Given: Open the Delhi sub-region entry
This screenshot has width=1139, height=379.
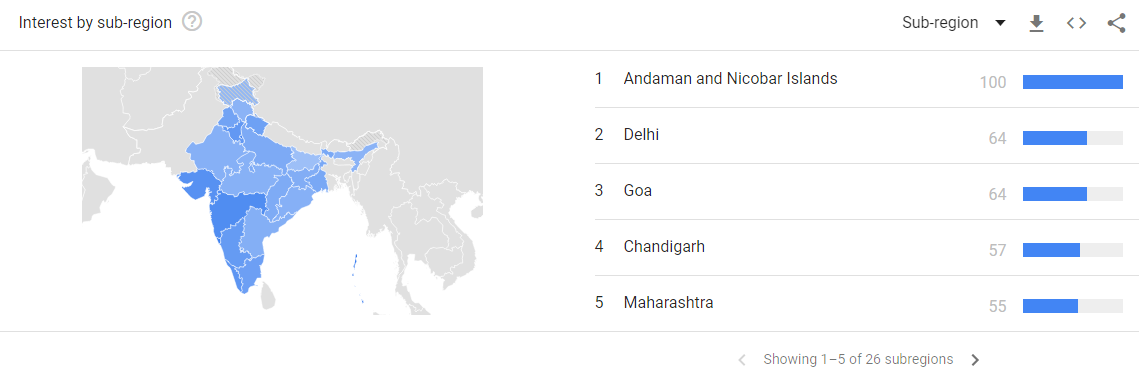Looking at the screenshot, I should tap(861, 136).
